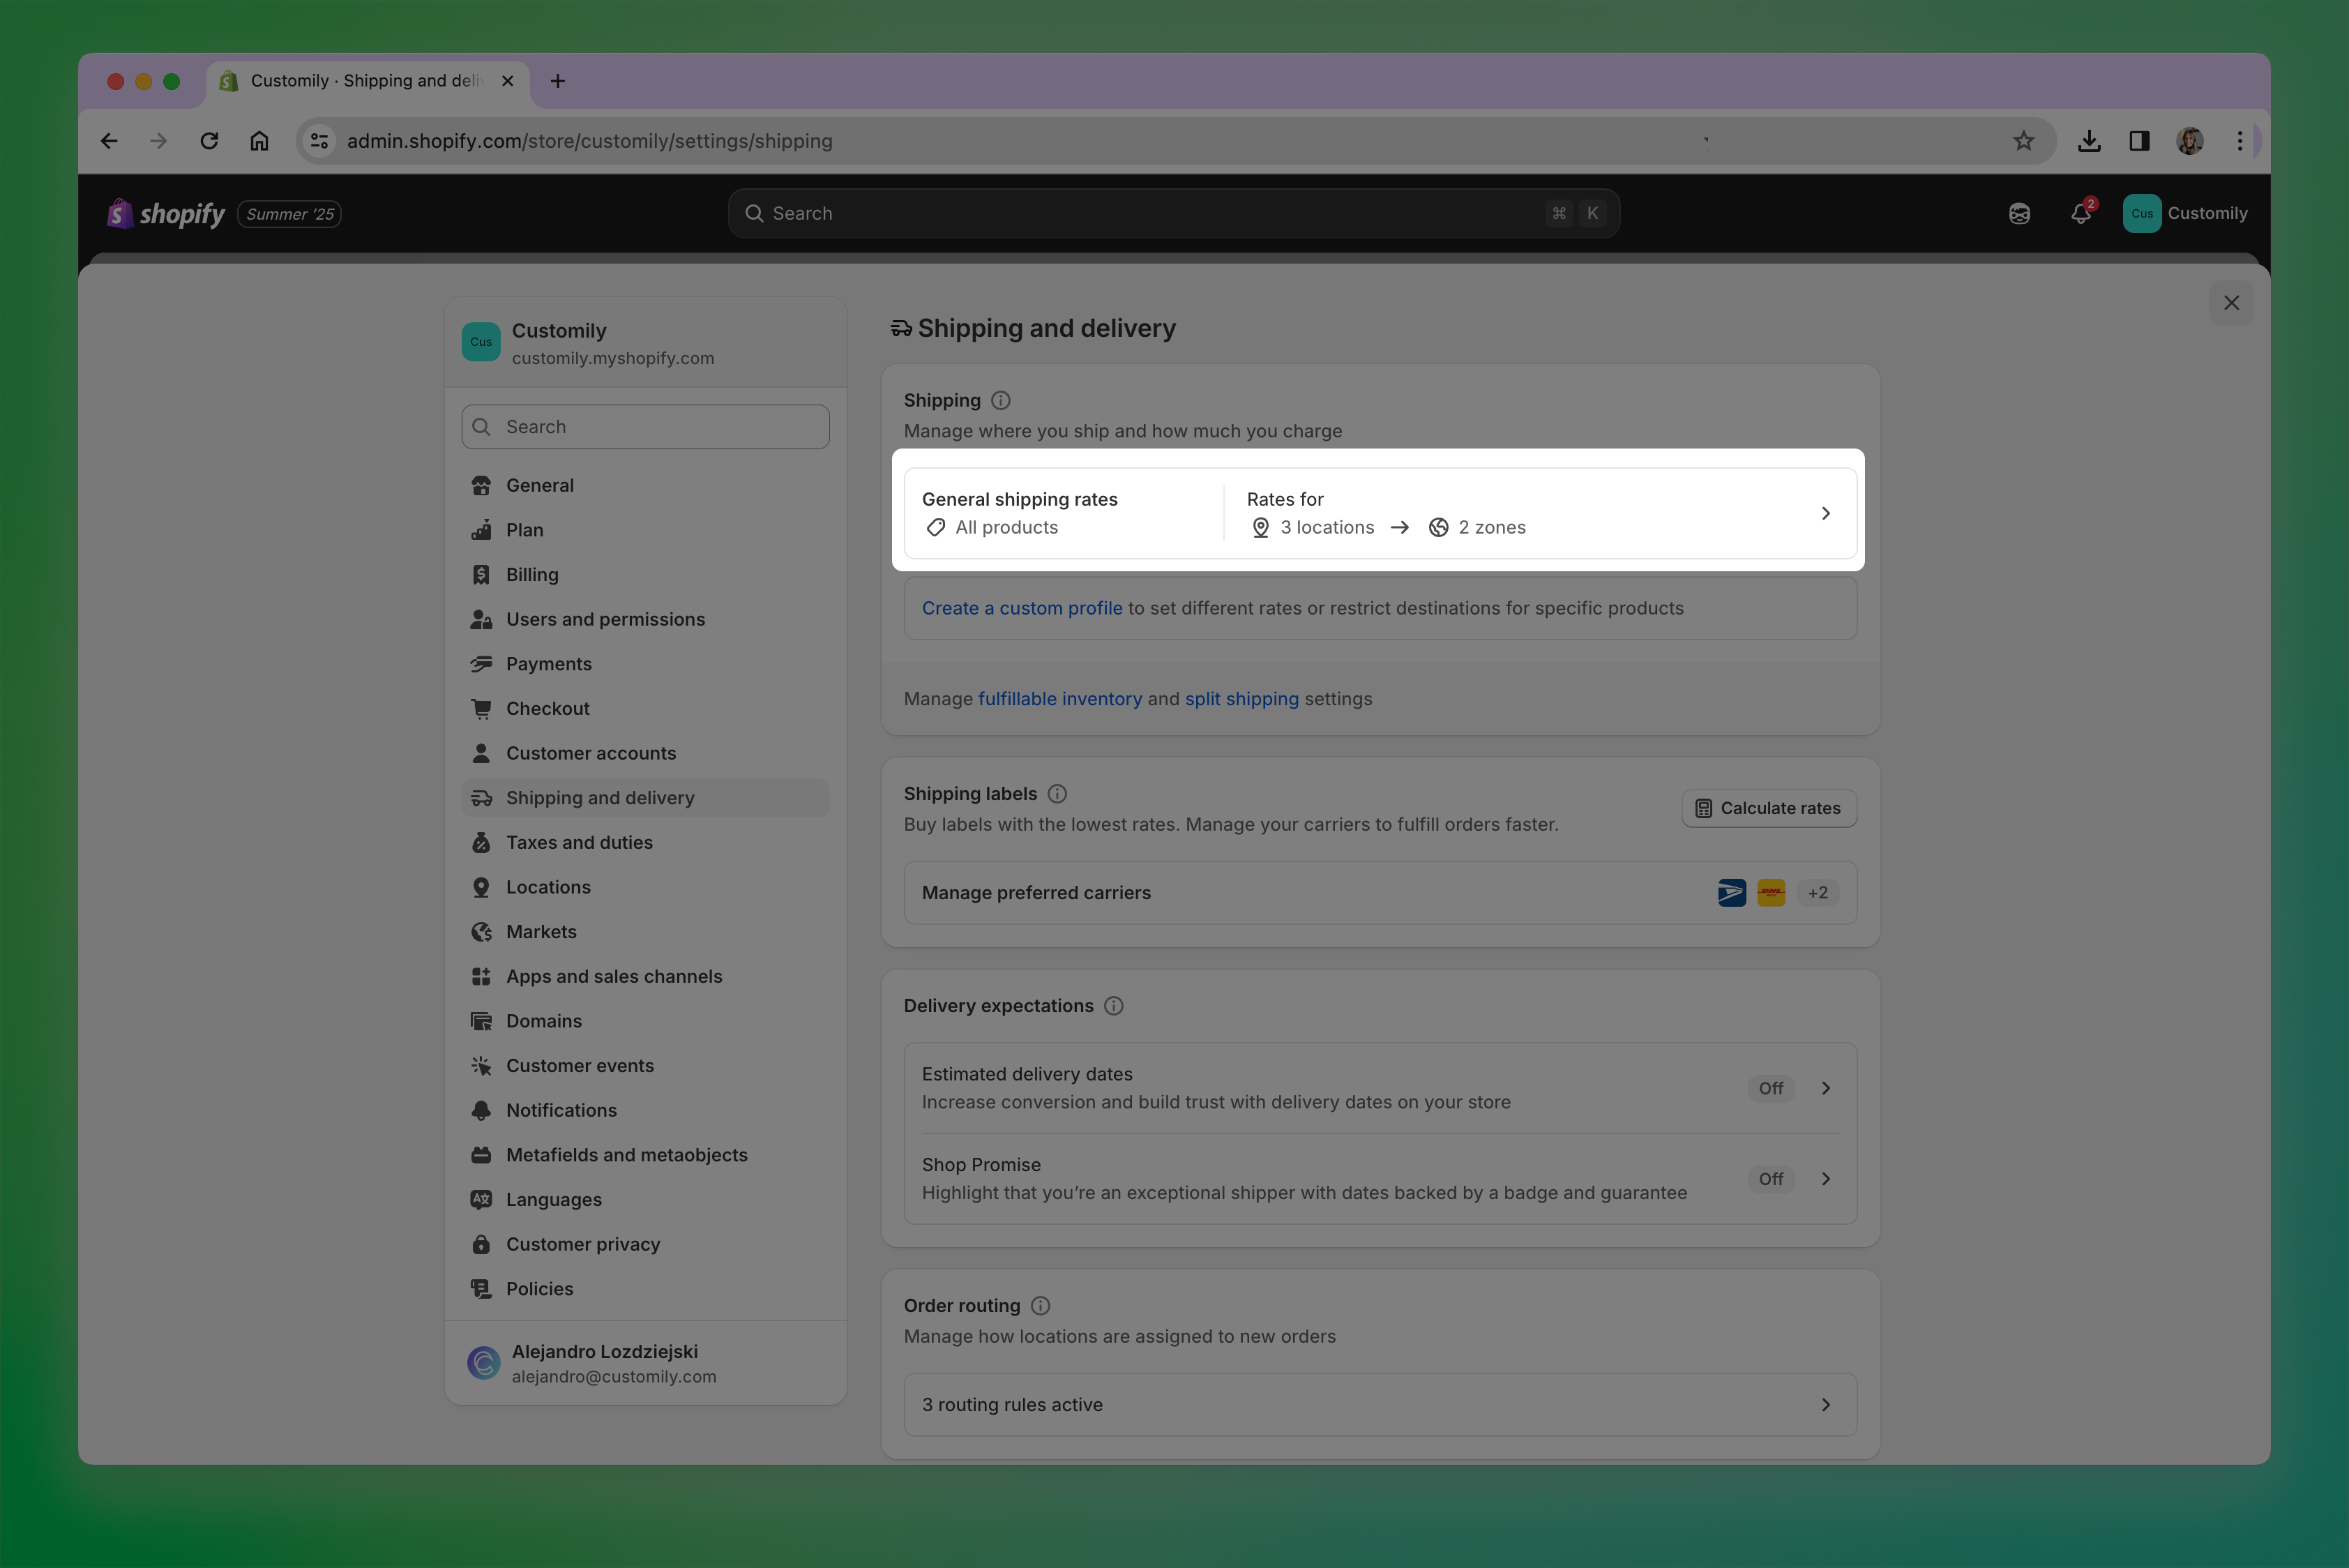Click info icon beside Shipping labels
The width and height of the screenshot is (2349, 1568).
click(1057, 794)
